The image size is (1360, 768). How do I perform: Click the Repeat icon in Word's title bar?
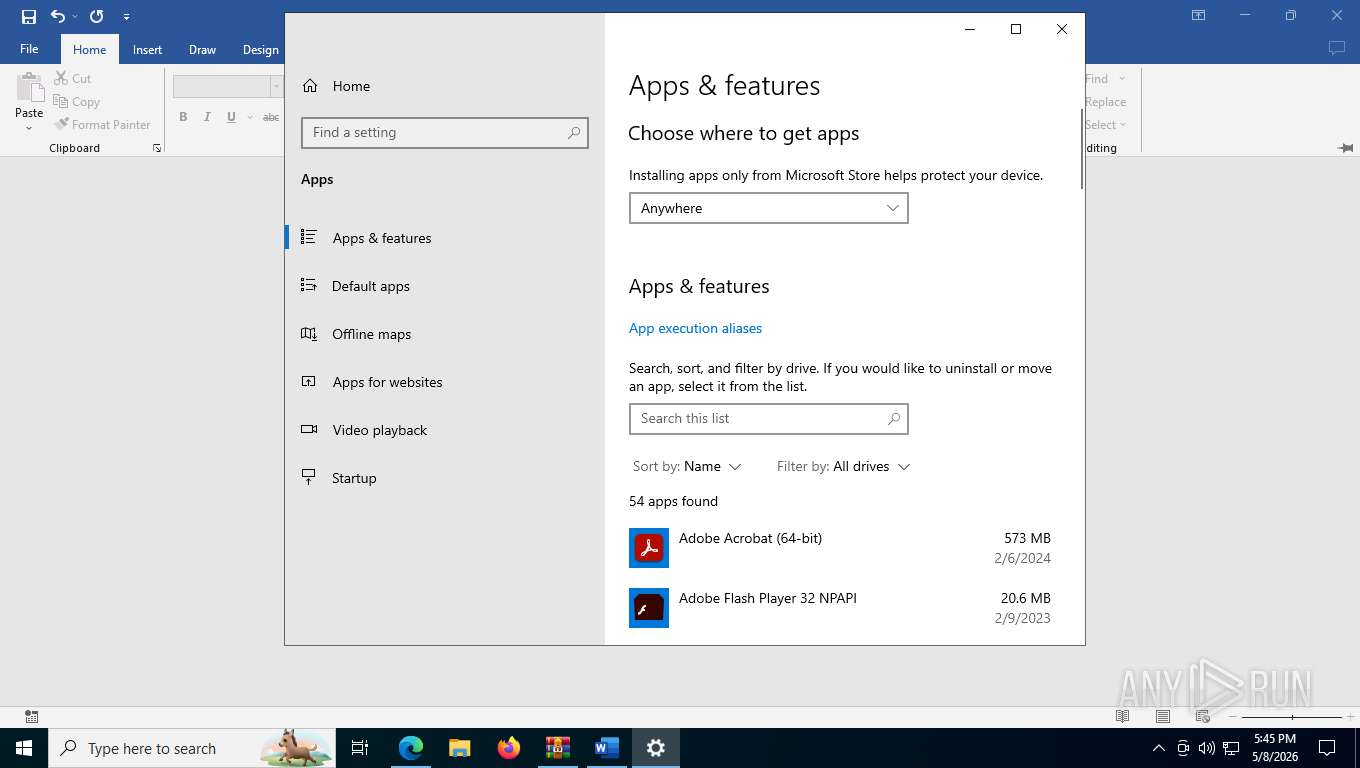[96, 16]
